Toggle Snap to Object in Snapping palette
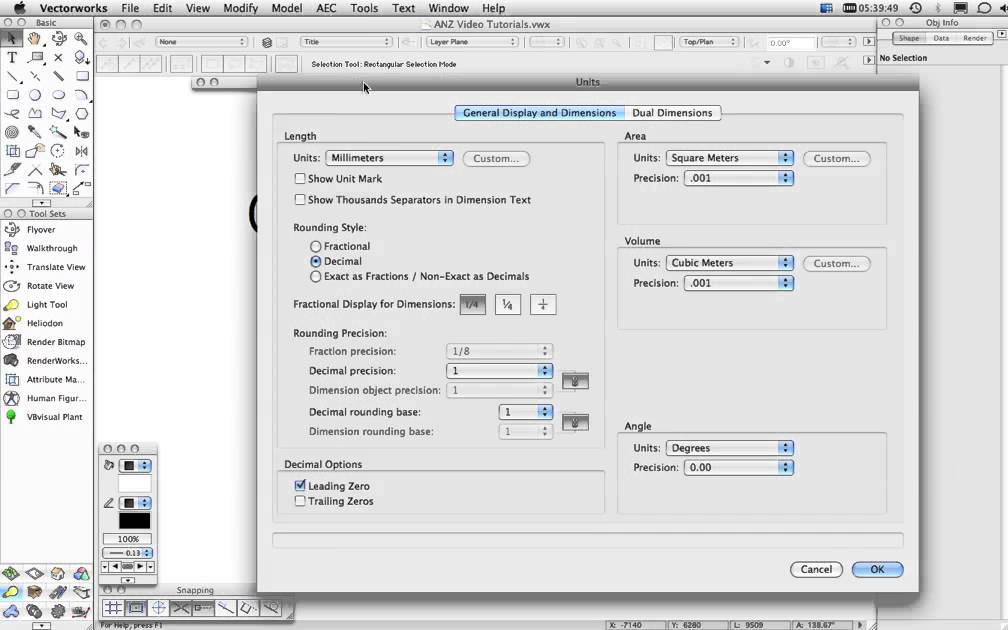The image size is (1008, 630). [x=136, y=608]
